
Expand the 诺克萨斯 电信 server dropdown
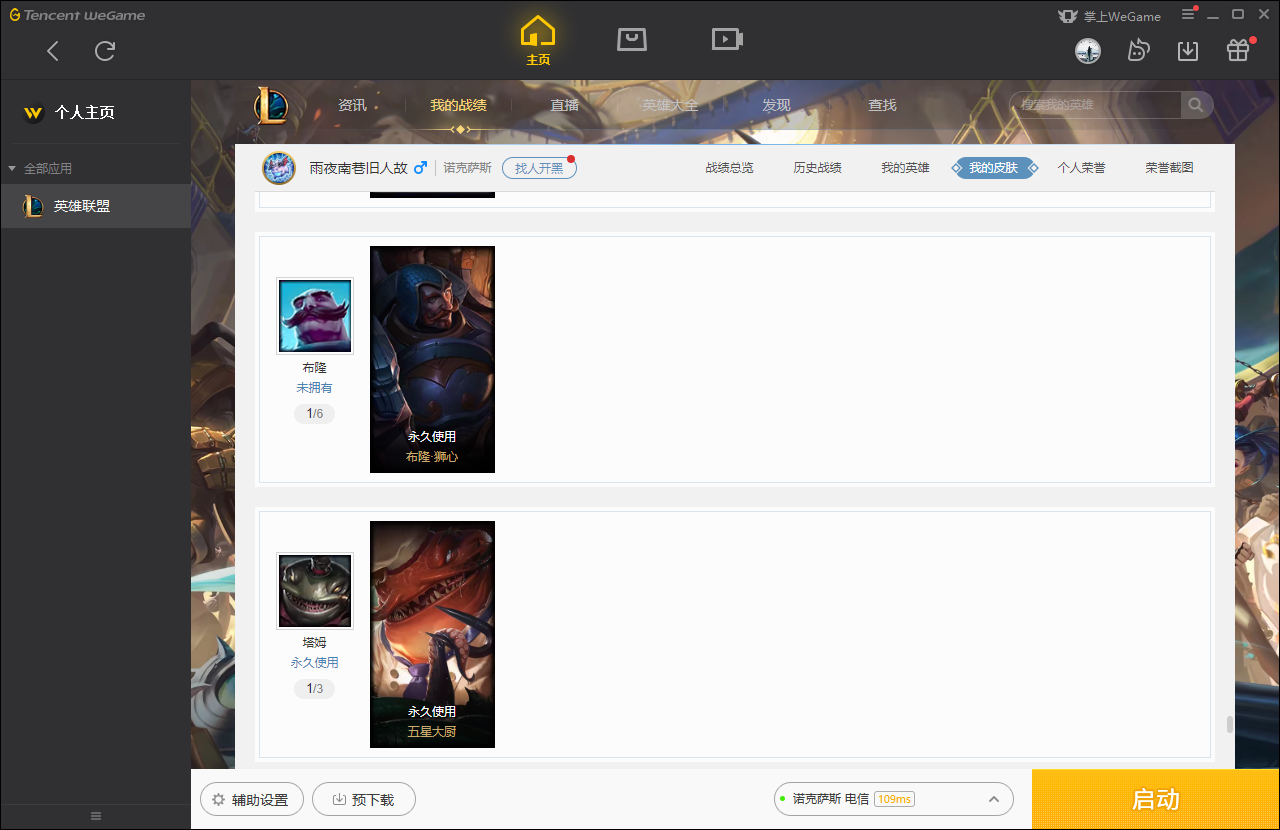(x=894, y=799)
